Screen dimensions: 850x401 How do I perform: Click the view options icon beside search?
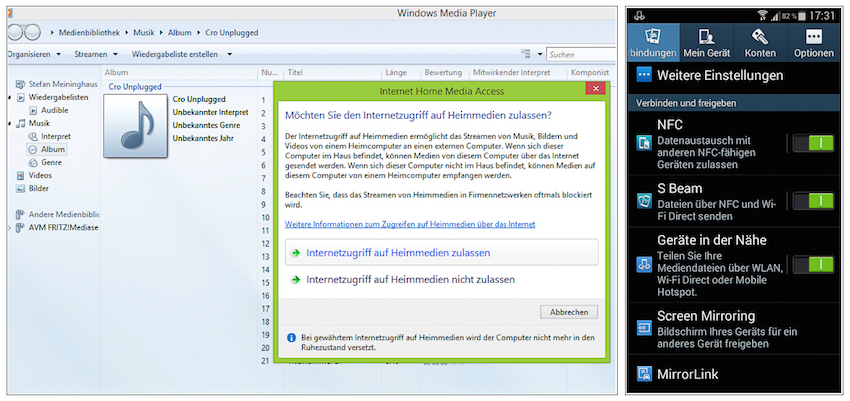[525, 54]
